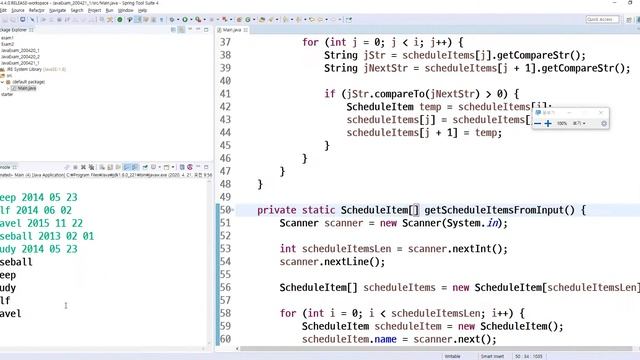The height and width of the screenshot is (360, 640).
Task: Toggle the highlighted main toolbar button
Action: coord(137,20)
